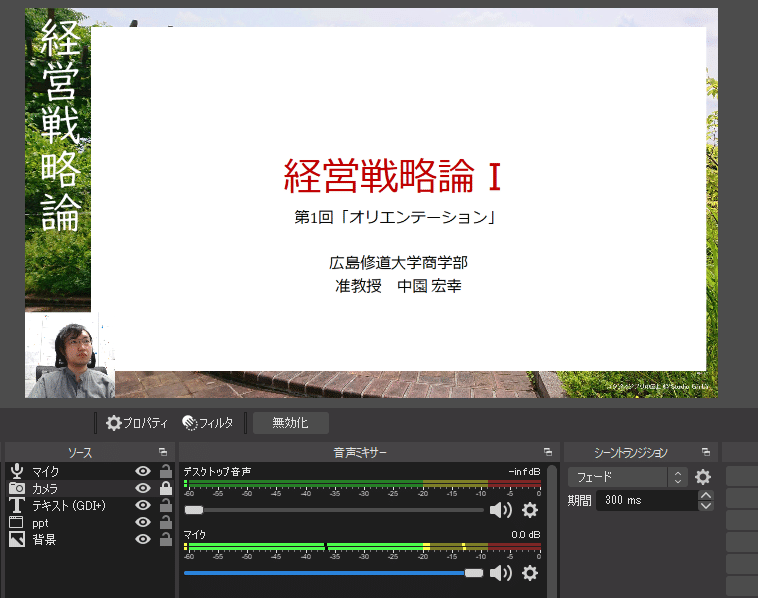Hide the 背景 source with eye icon
Image resolution: width=758 pixels, height=598 pixels.
(x=143, y=539)
